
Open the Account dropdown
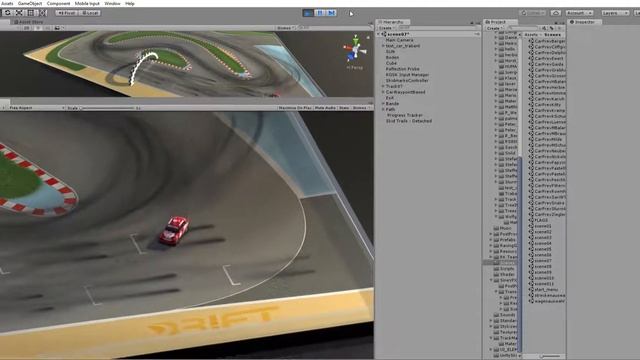[x=579, y=13]
